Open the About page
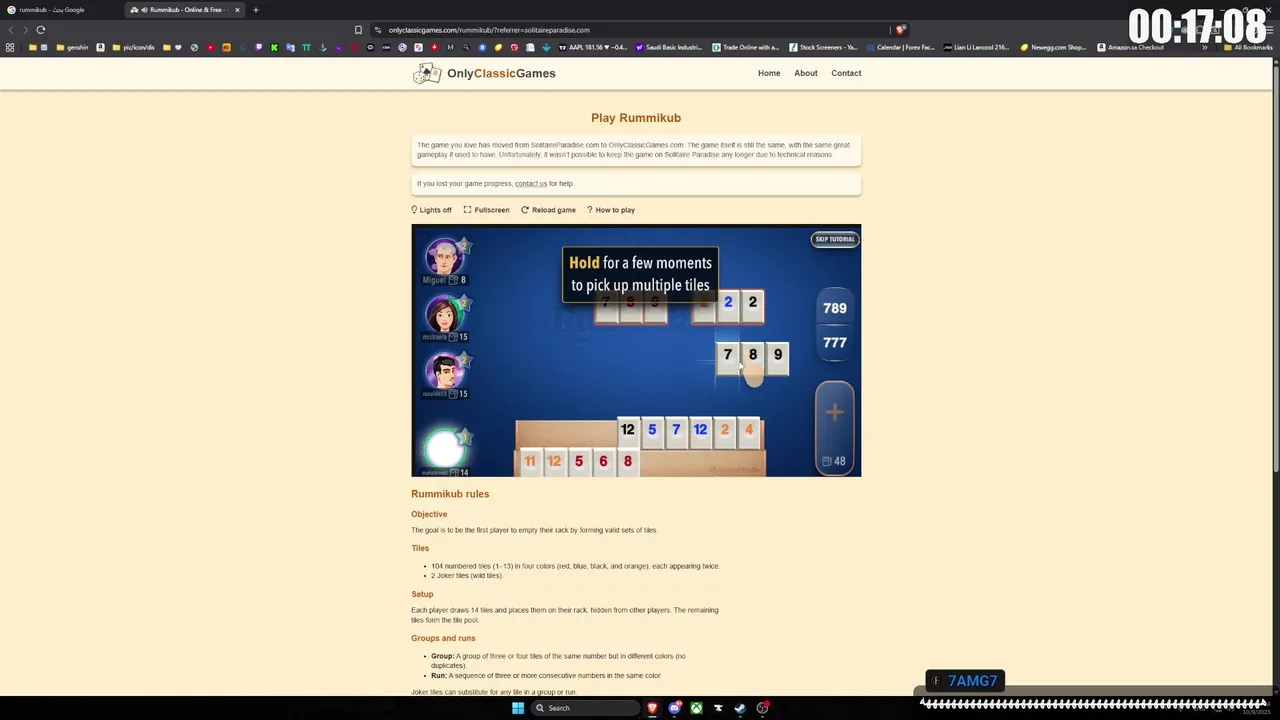Screen dimensions: 1280x720 [806, 73]
